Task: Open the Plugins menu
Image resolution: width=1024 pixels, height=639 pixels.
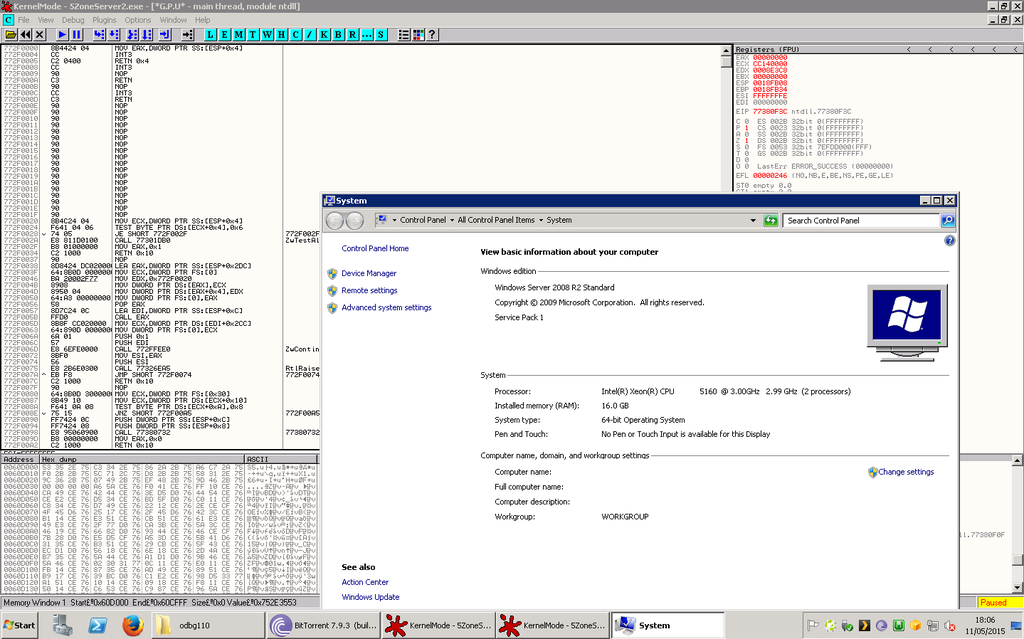Action: (104, 19)
